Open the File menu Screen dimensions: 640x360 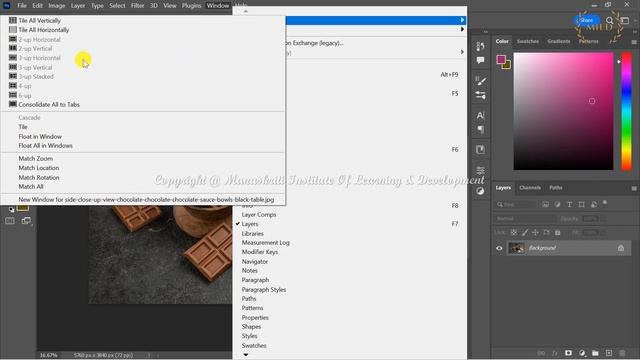(x=22, y=5)
